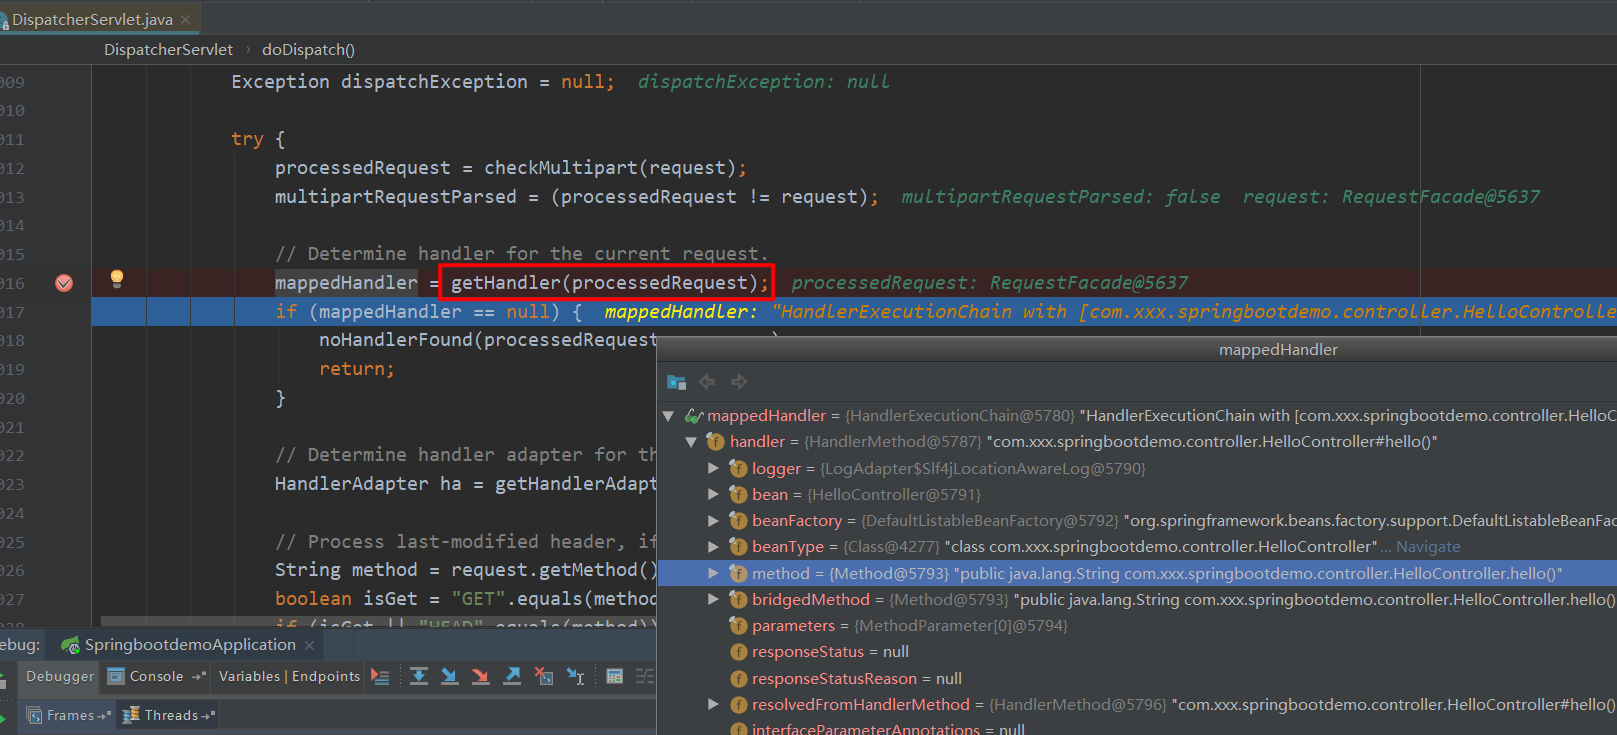Click the red Force Step Into icon
1617x735 pixels.
pos(481,677)
